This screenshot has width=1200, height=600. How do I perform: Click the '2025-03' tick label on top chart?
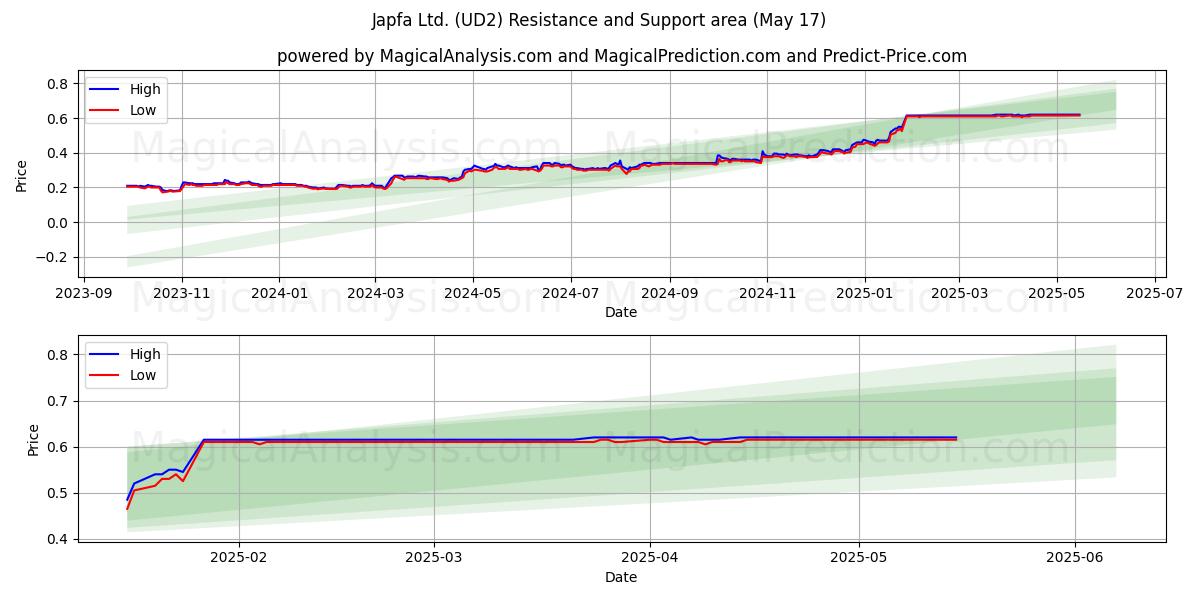coord(958,293)
